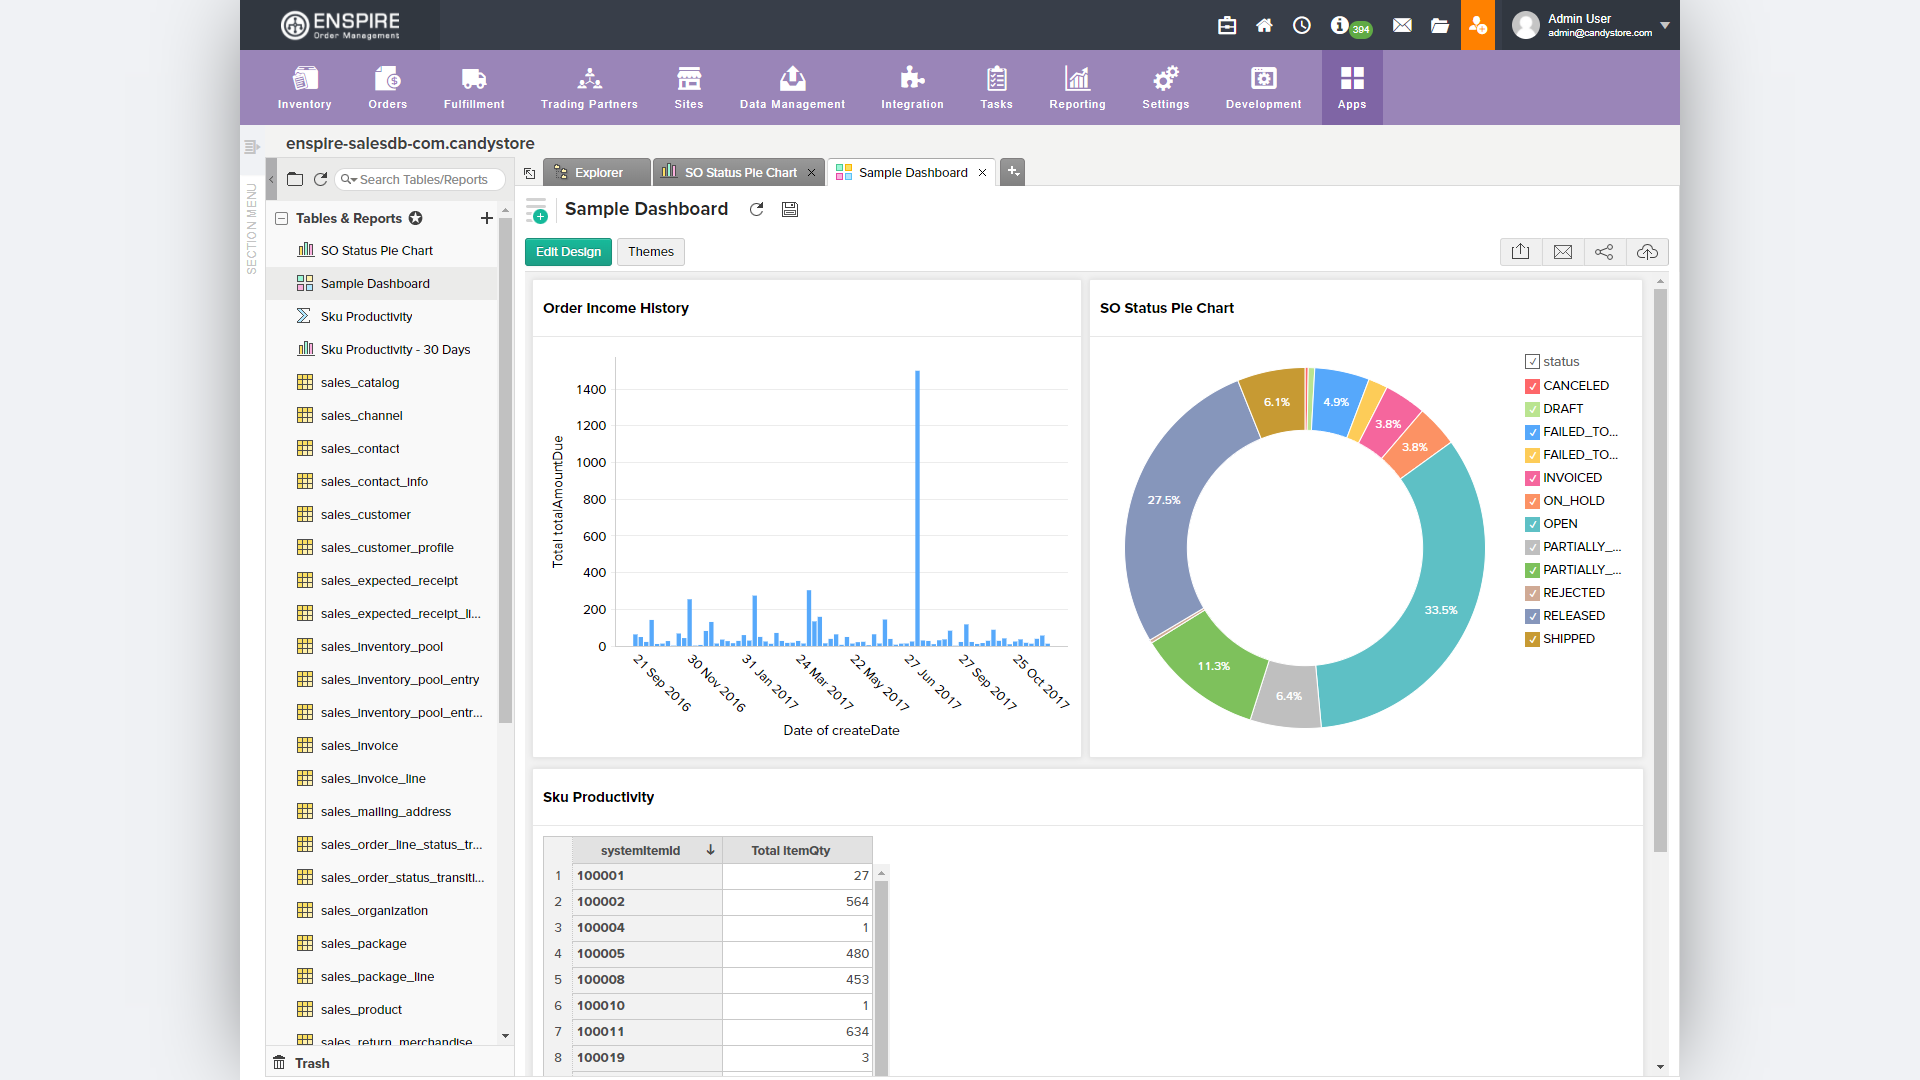
Task: Open the Trading Partners module icon
Action: click(589, 79)
